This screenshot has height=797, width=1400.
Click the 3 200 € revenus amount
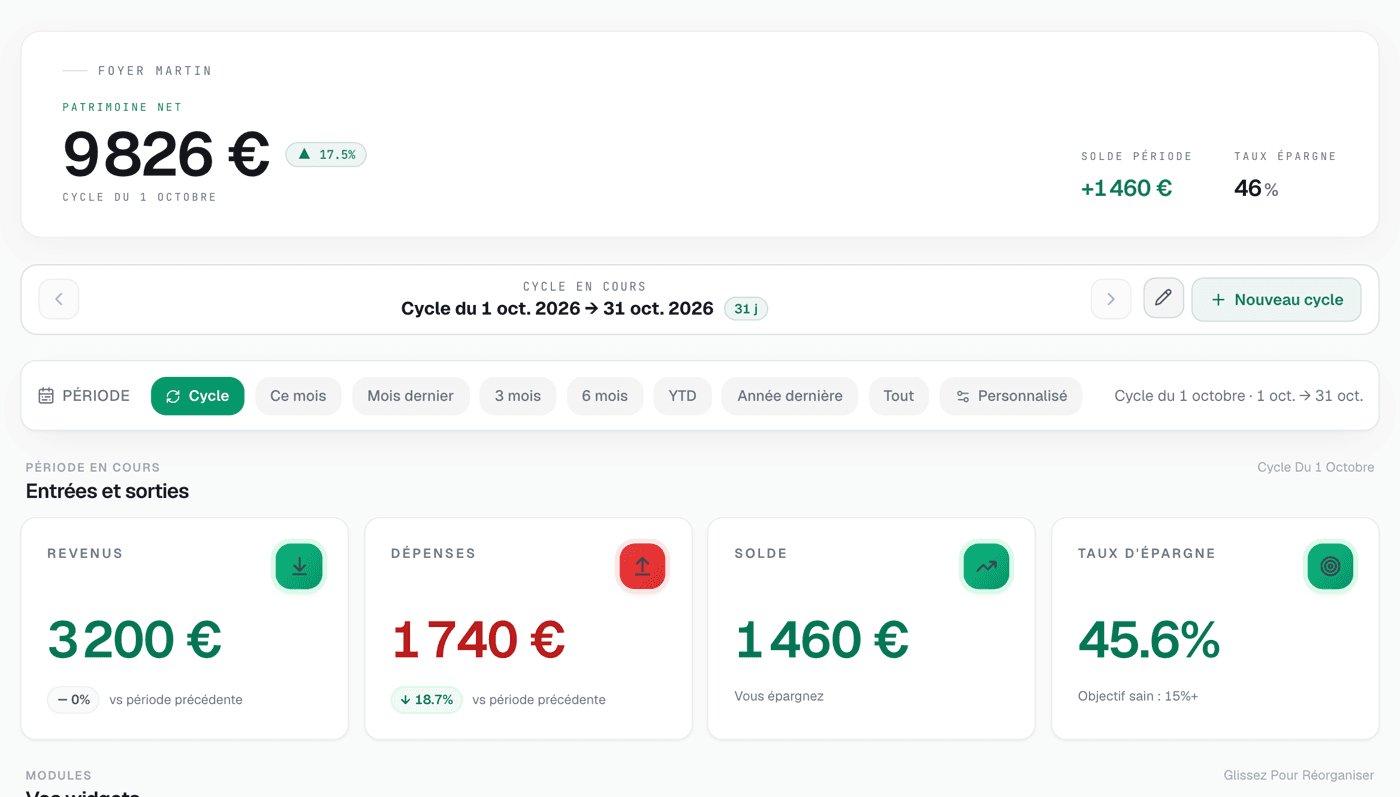tap(135, 640)
